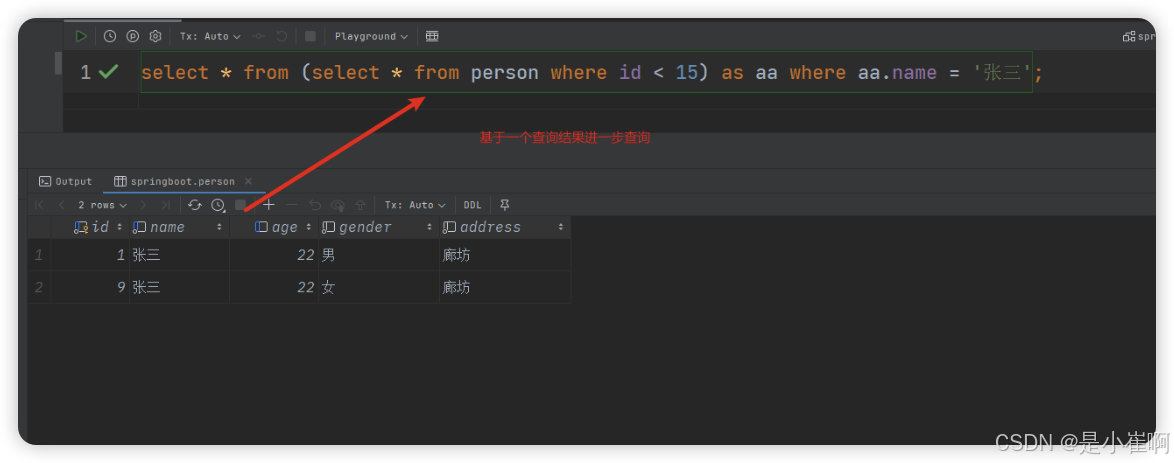Go to first page of results
This screenshot has width=1174, height=463.
(x=40, y=205)
